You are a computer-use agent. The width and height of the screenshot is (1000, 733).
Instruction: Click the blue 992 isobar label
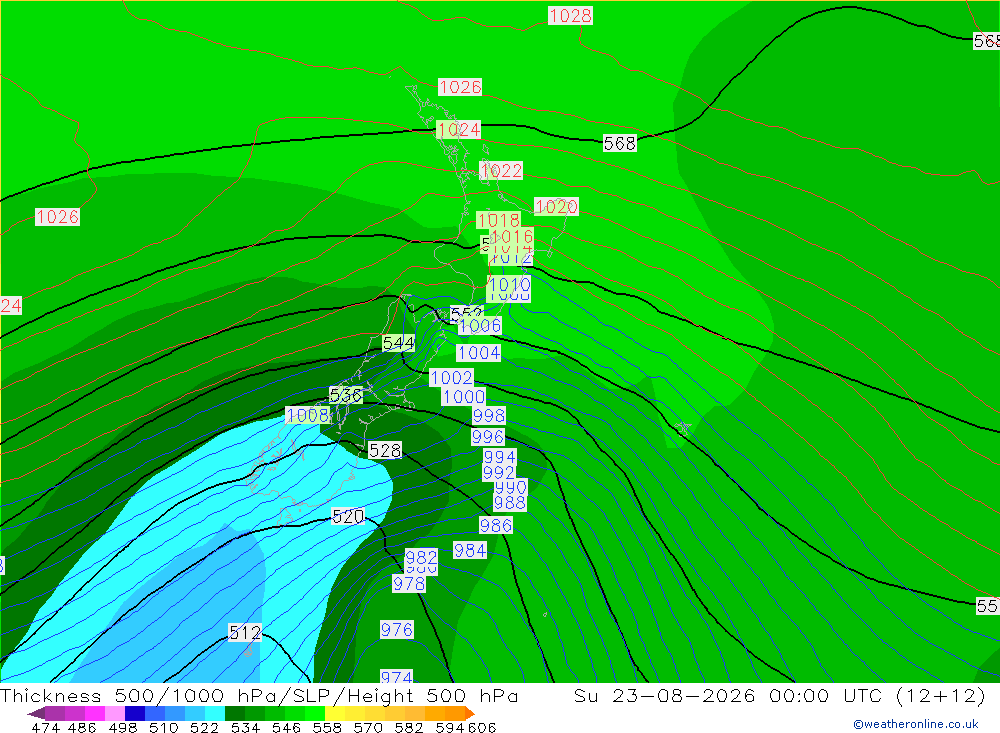(499, 472)
